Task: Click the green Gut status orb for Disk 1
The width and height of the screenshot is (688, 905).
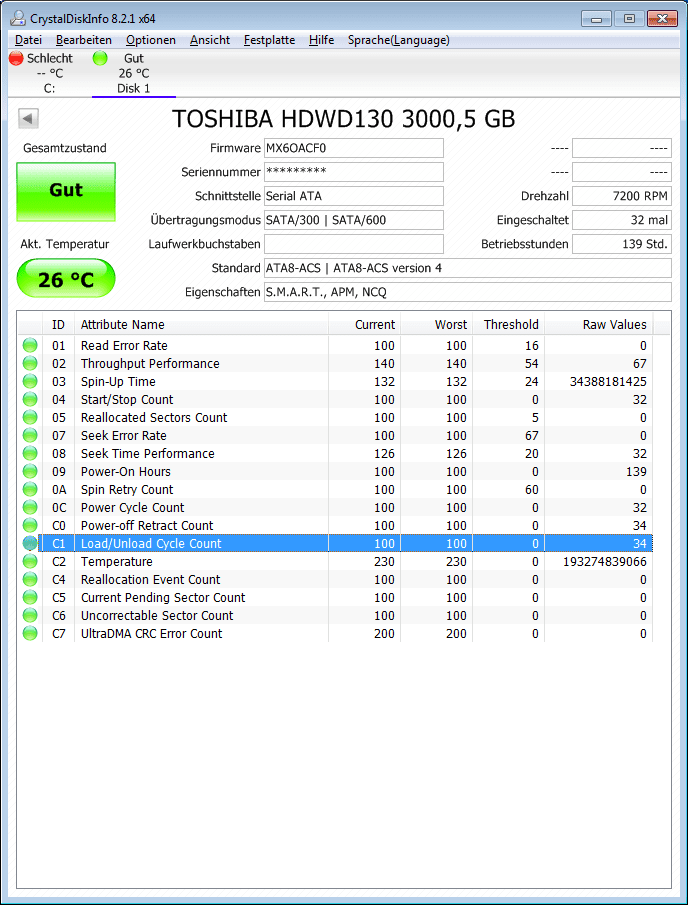Action: (x=100, y=58)
